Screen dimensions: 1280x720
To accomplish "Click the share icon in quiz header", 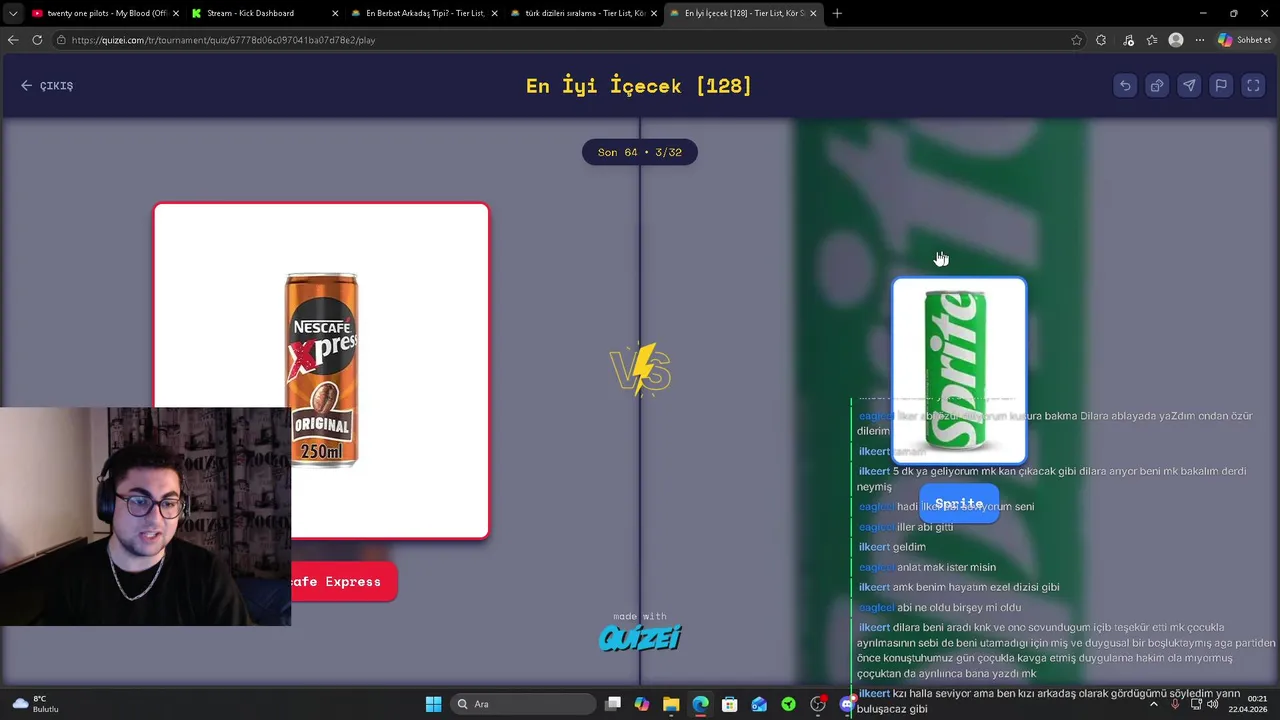I will pos(1157,86).
